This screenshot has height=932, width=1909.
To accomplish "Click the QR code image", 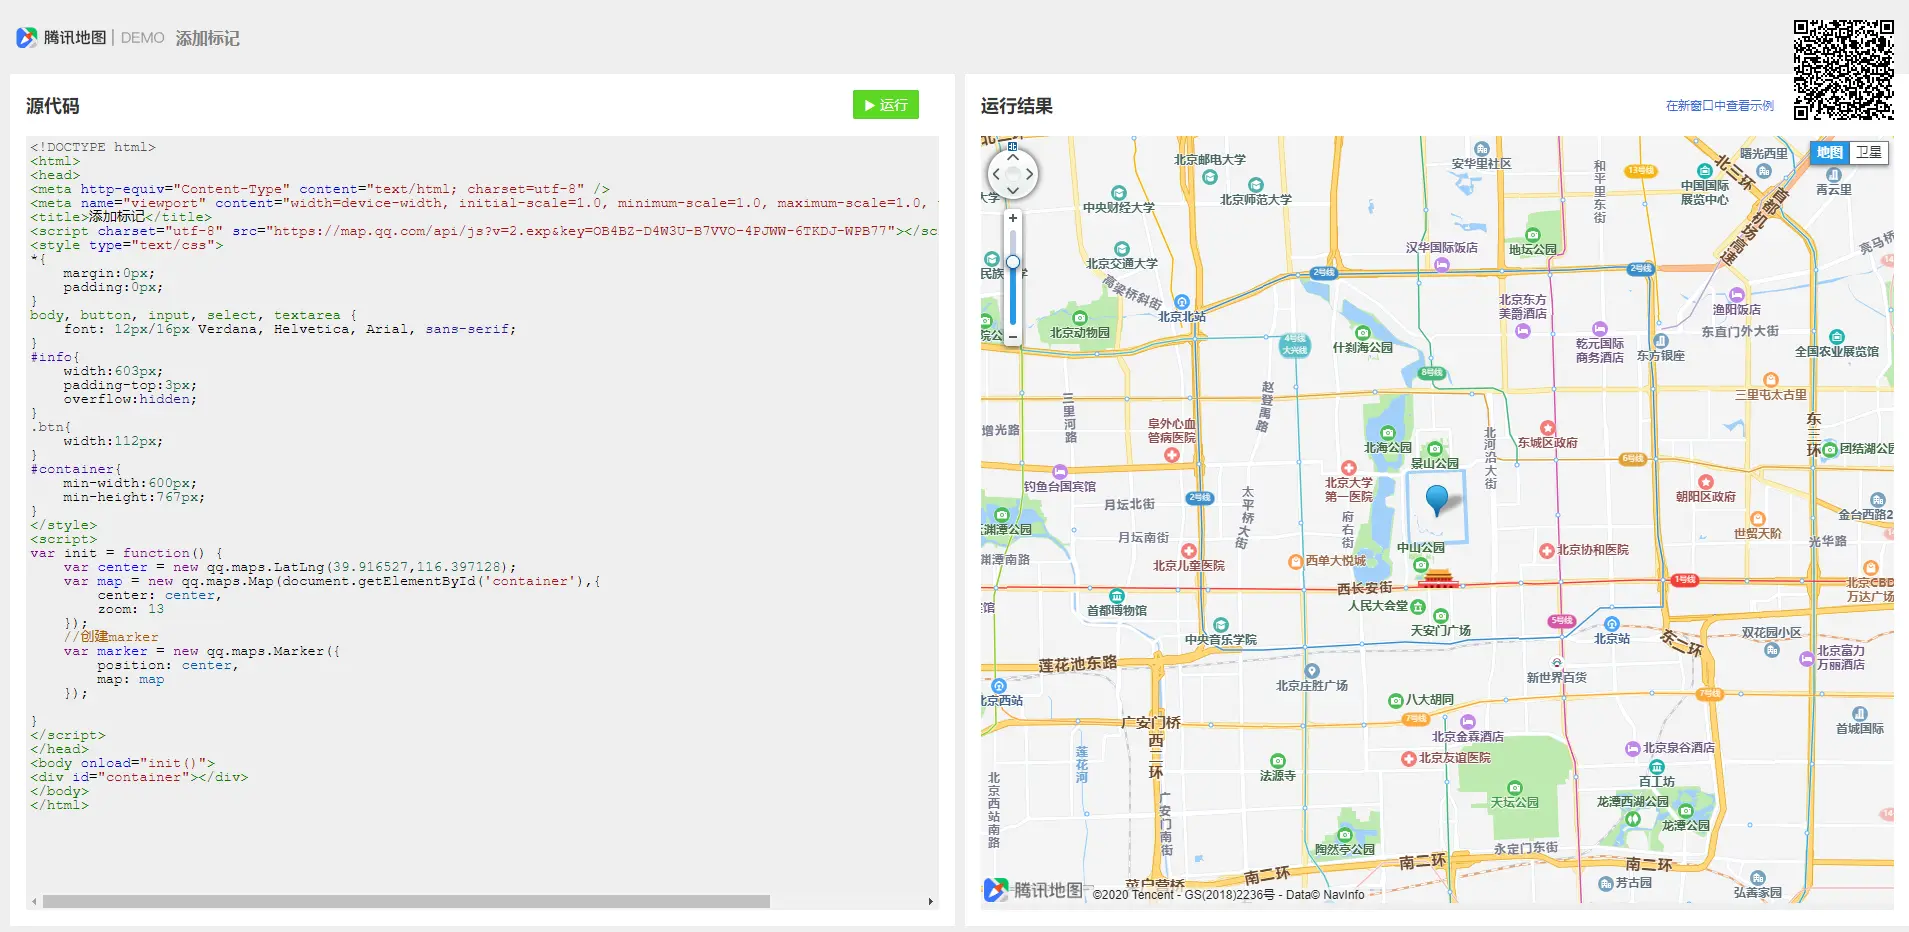I will [1844, 70].
